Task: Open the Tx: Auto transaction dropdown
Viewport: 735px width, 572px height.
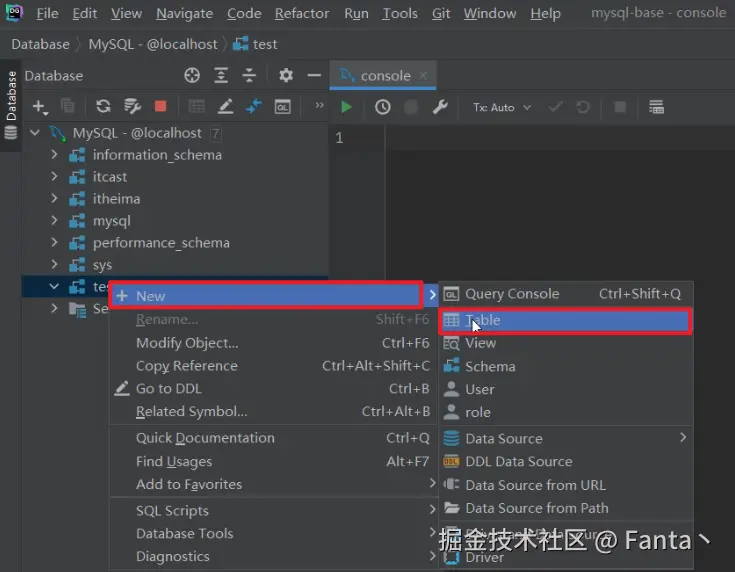Action: click(x=502, y=107)
